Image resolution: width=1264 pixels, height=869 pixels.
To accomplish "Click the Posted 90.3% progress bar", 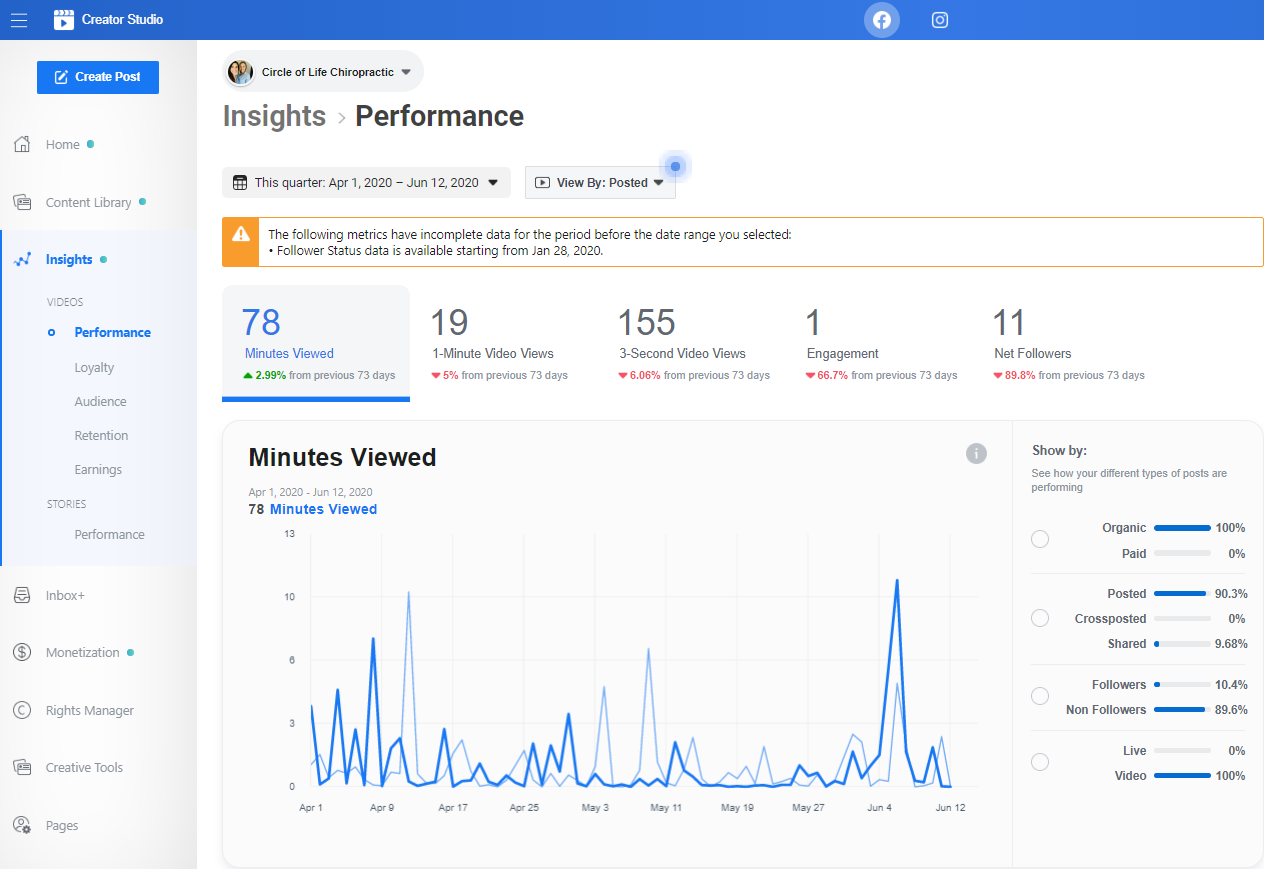I will tap(1182, 594).
